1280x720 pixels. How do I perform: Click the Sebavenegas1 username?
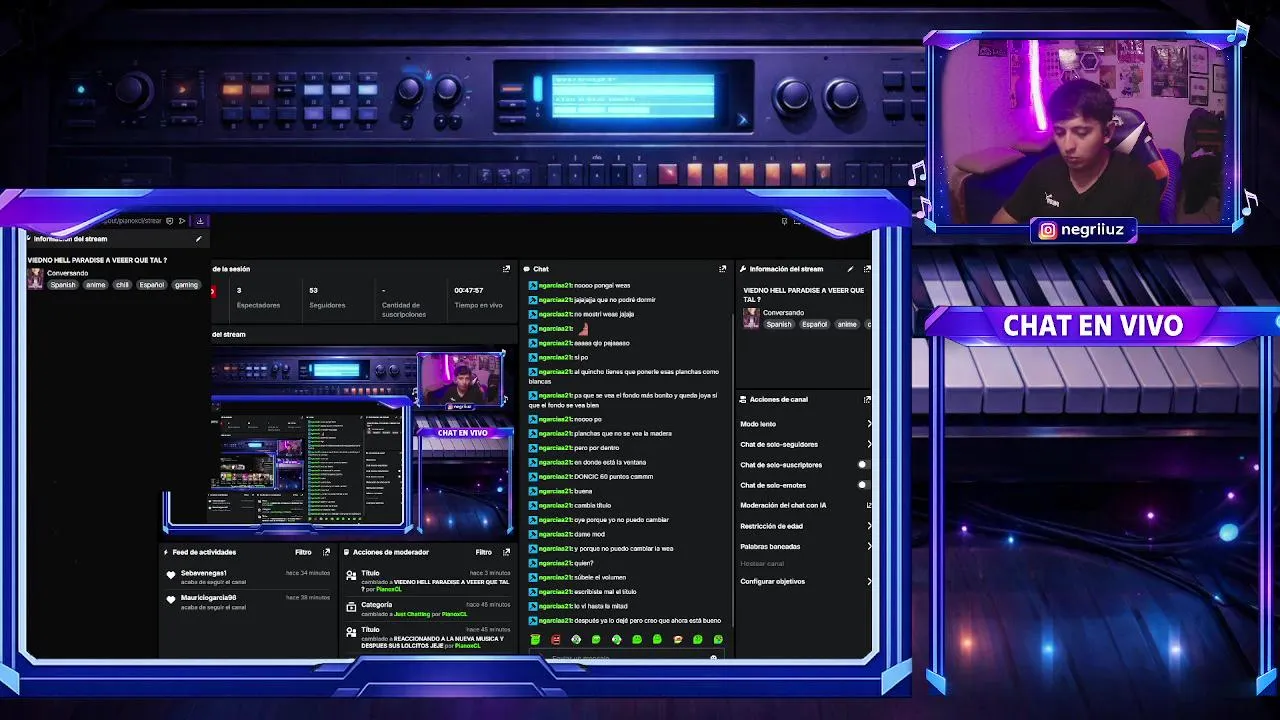pyautogui.click(x=203, y=573)
